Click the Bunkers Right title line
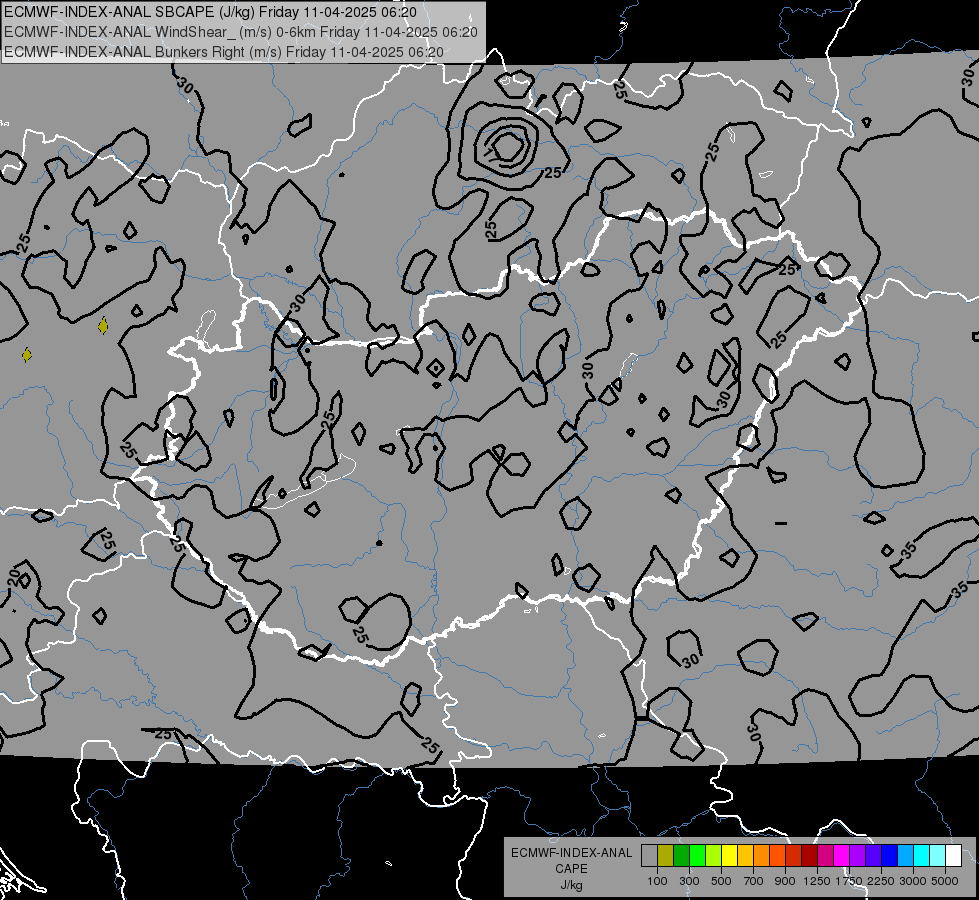This screenshot has height=900, width=979. (224, 52)
